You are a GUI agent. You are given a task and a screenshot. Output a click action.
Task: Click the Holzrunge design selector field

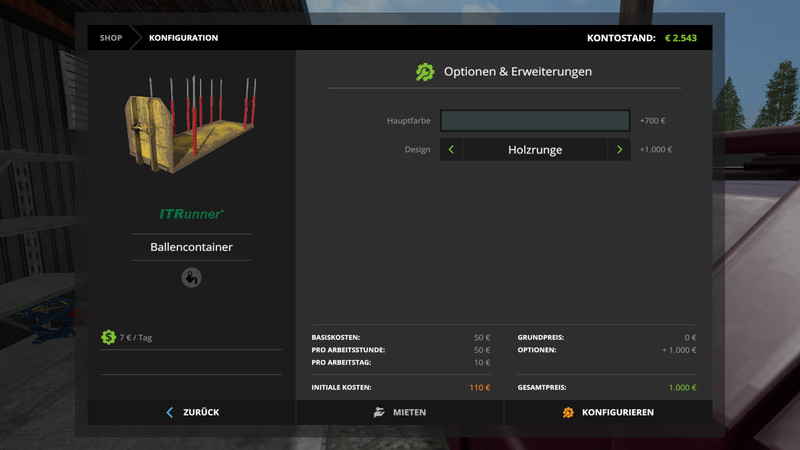click(x=535, y=150)
